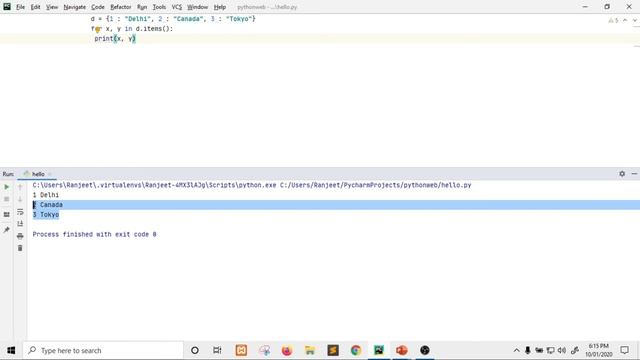Open the Action Center notifications icon
This screenshot has width=640, height=360.
[624, 350]
